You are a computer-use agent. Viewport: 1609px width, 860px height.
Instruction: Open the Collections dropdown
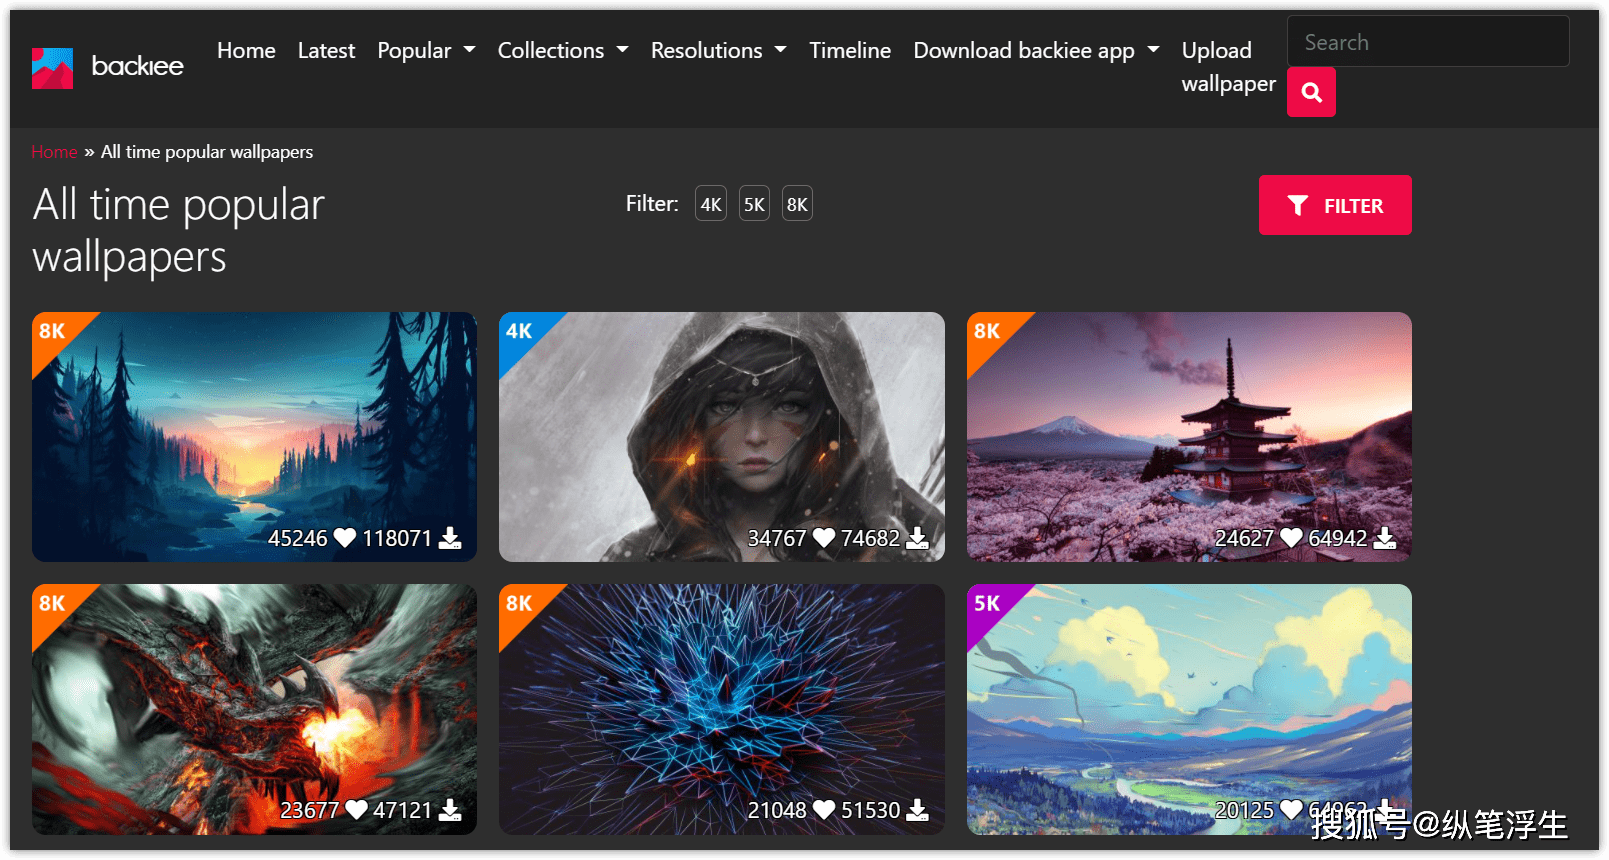(x=562, y=50)
